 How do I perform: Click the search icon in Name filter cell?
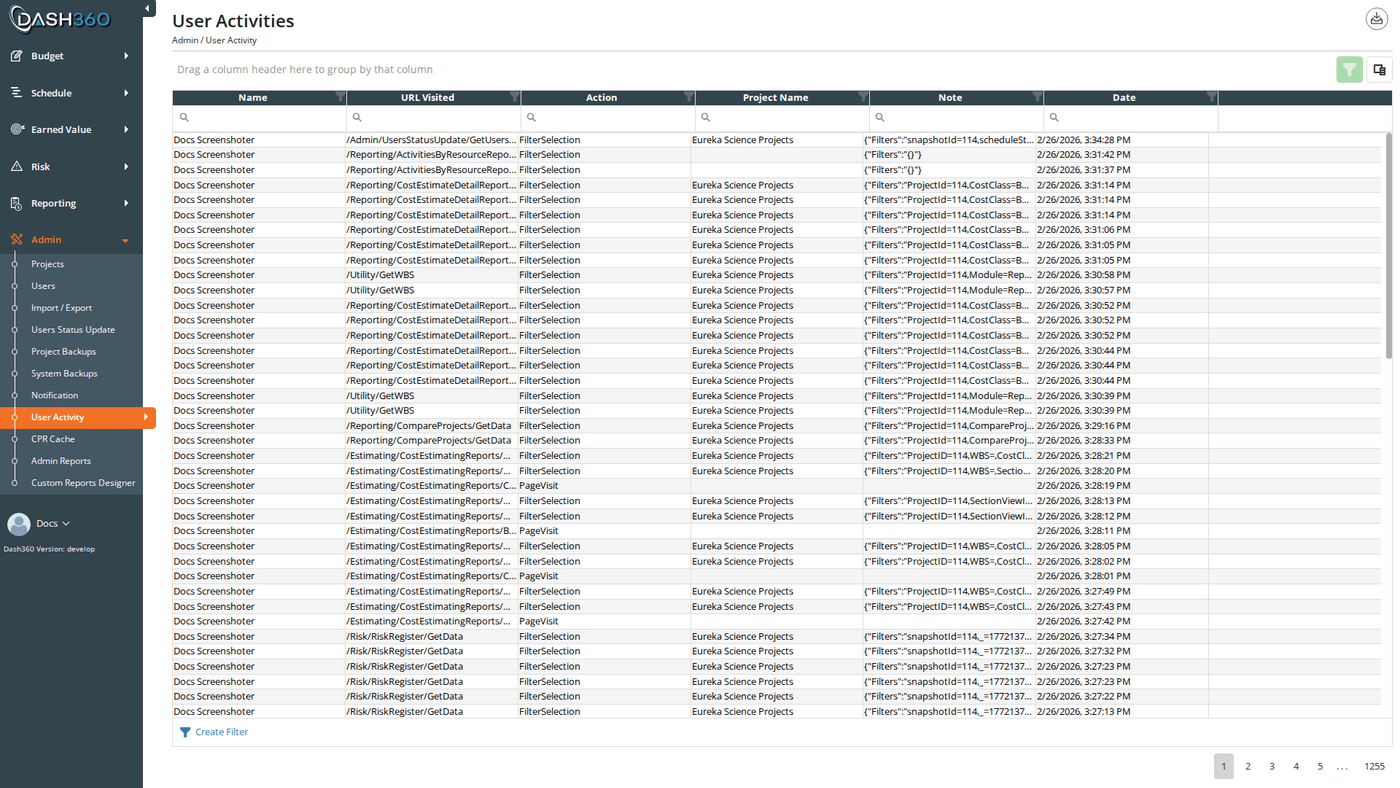[x=184, y=118]
